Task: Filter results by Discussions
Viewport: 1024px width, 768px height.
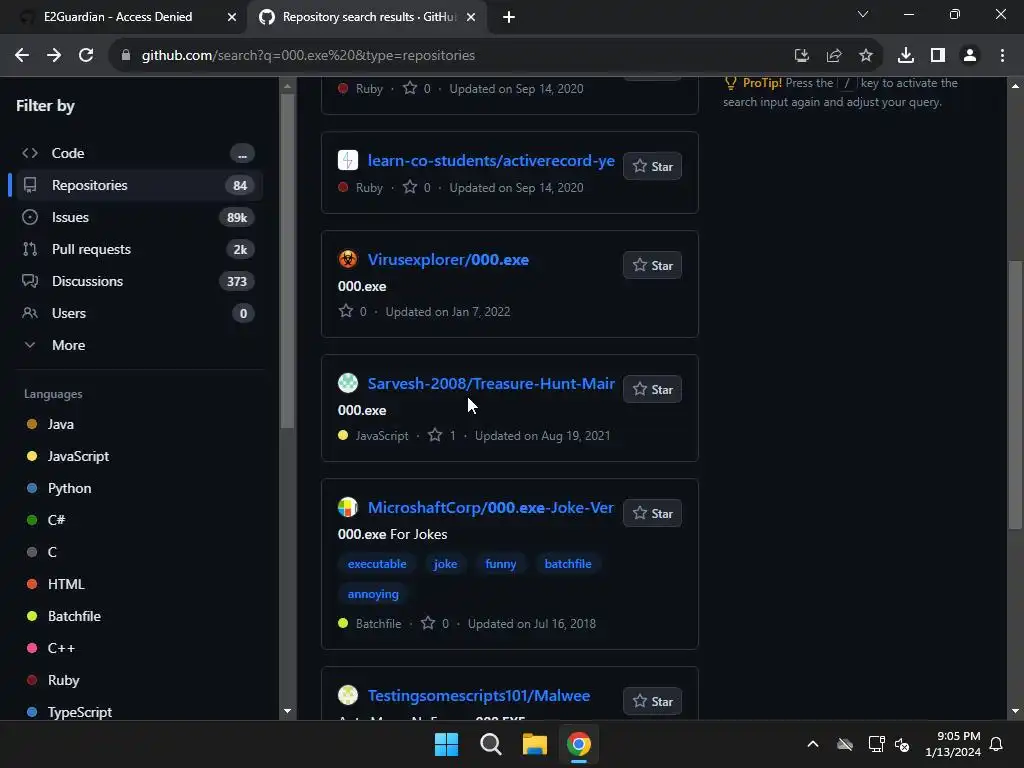Action: coord(136,281)
